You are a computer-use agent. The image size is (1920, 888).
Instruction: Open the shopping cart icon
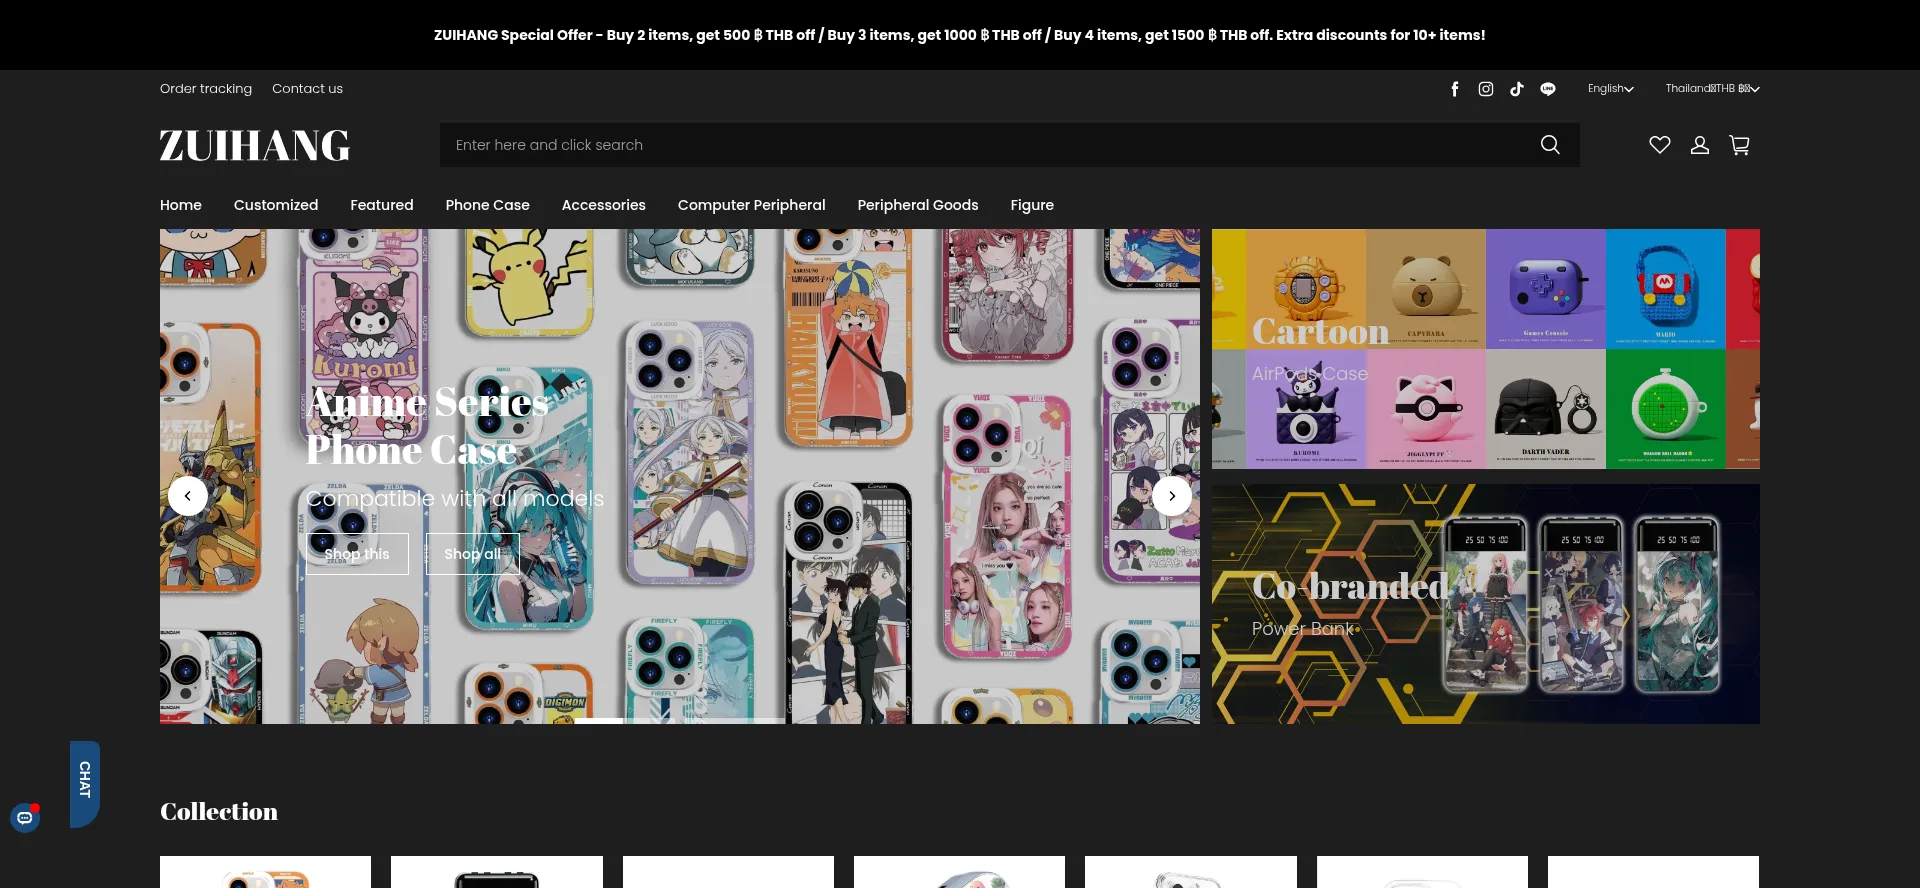[1740, 145]
